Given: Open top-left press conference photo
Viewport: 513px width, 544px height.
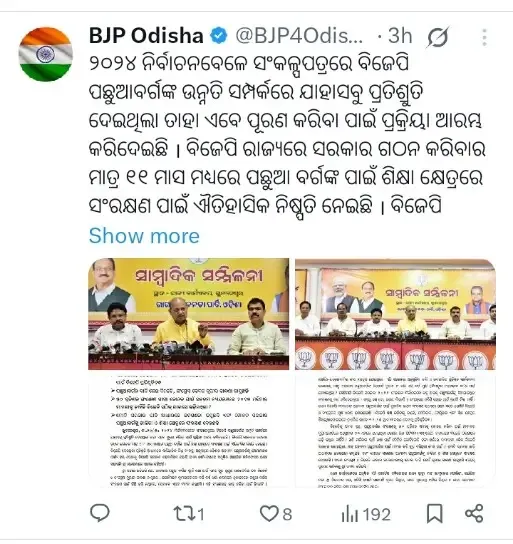Looking at the screenshot, I should pyautogui.click(x=189, y=314).
